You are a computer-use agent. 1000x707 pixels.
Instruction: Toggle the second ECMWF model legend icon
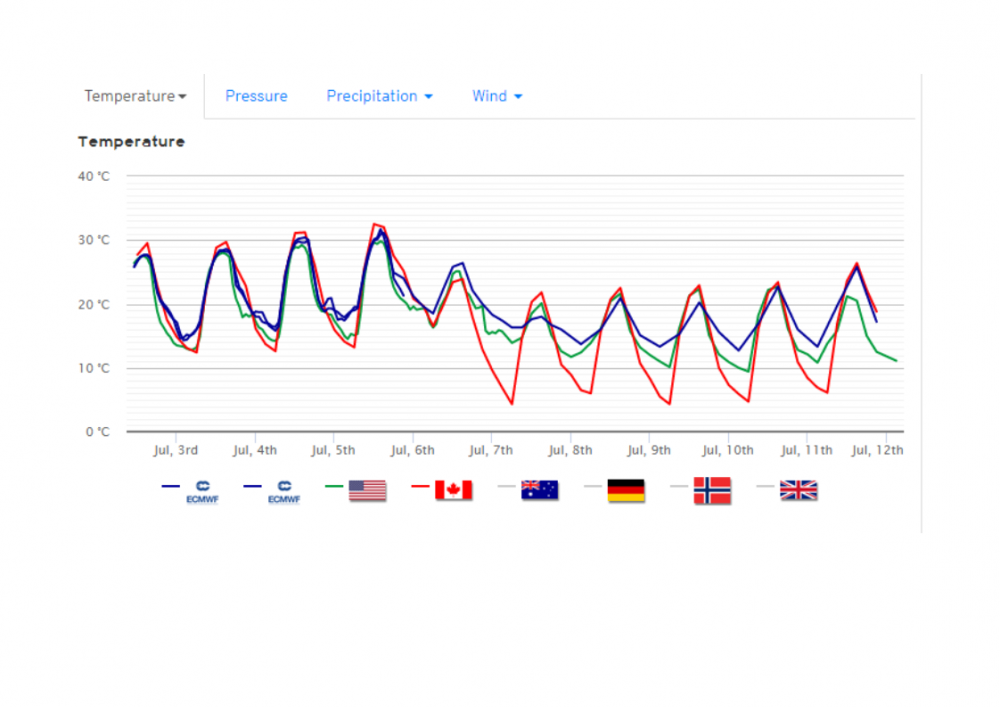pos(284,490)
